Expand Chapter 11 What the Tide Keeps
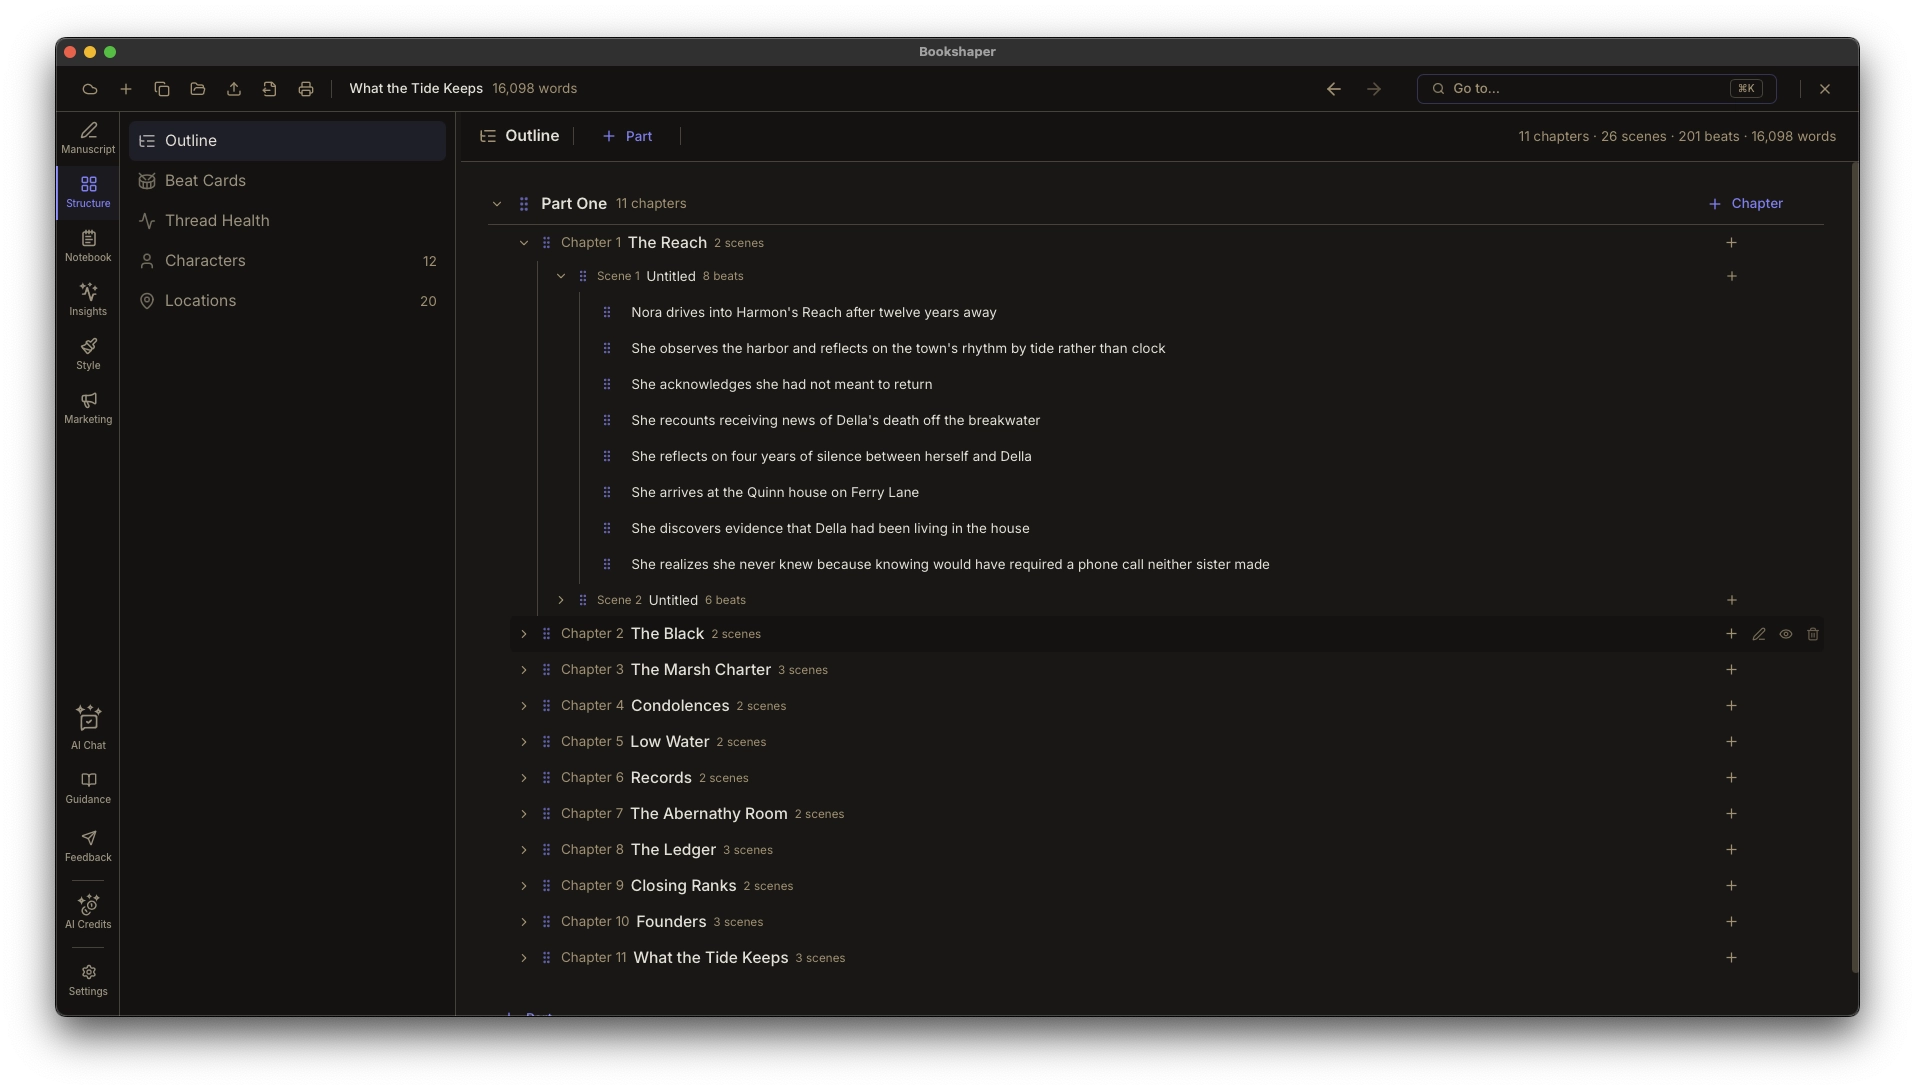Image resolution: width=1915 pixels, height=1090 pixels. pos(524,958)
